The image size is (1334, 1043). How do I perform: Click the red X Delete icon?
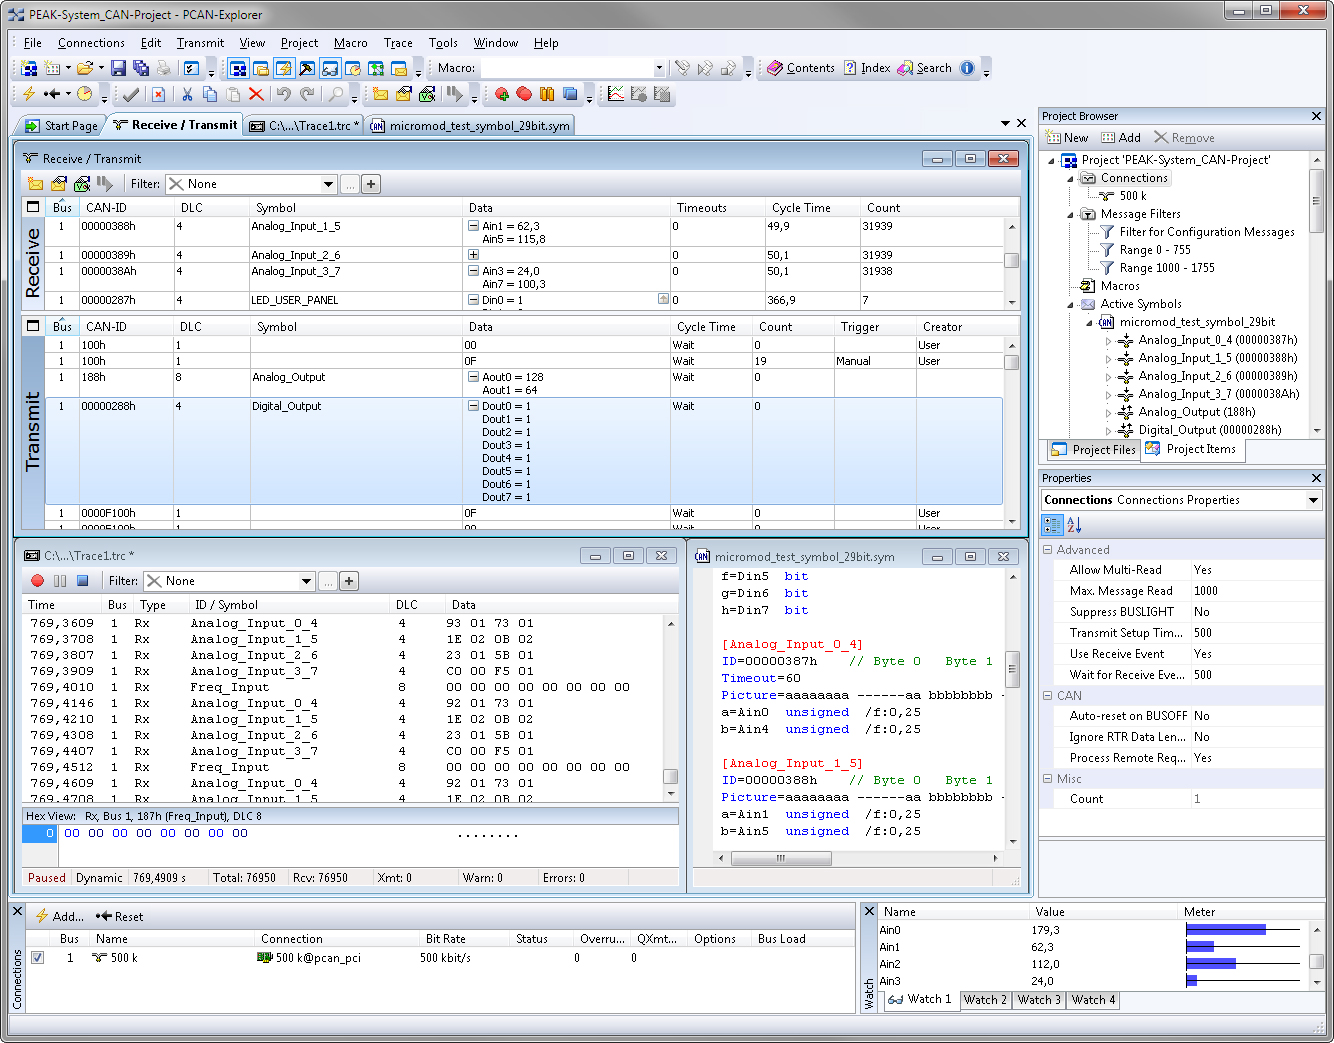point(256,94)
